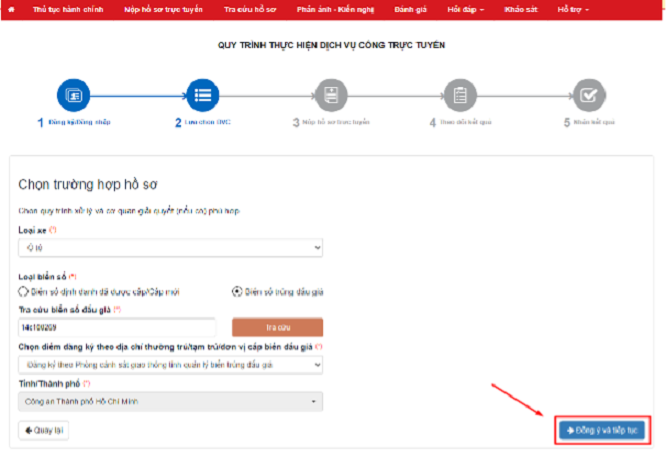The image size is (666, 457).
Task: Select 'Biển số trúng đấu giá' radio option
Action: (236, 292)
